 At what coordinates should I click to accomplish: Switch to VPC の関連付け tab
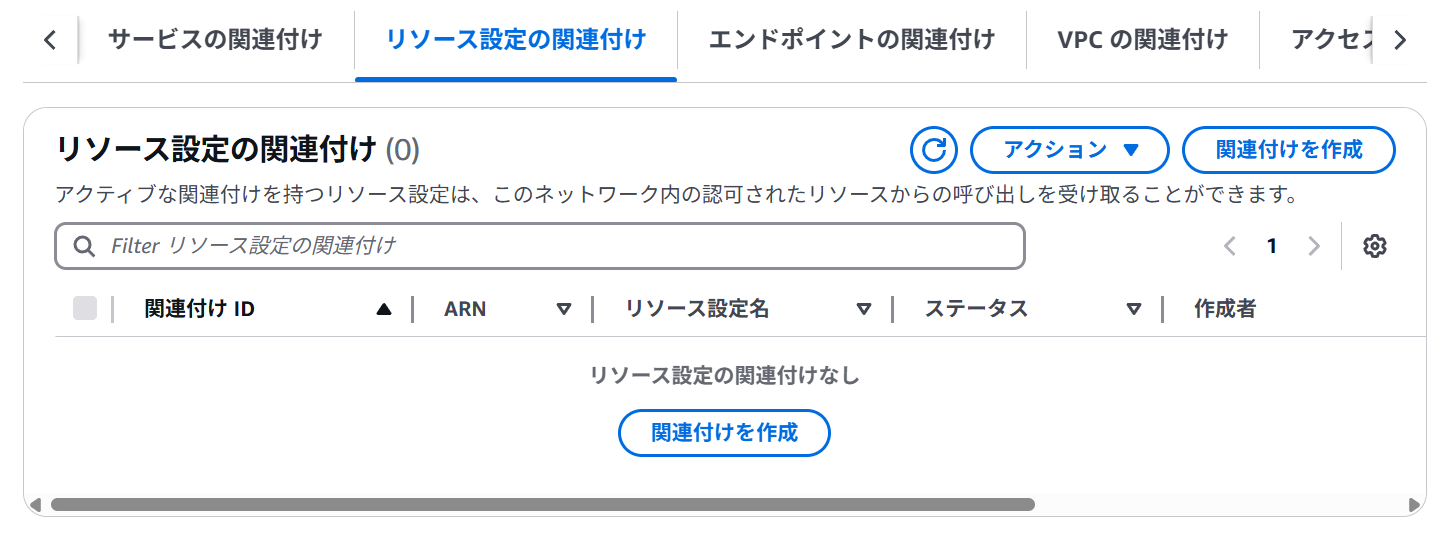[1142, 40]
